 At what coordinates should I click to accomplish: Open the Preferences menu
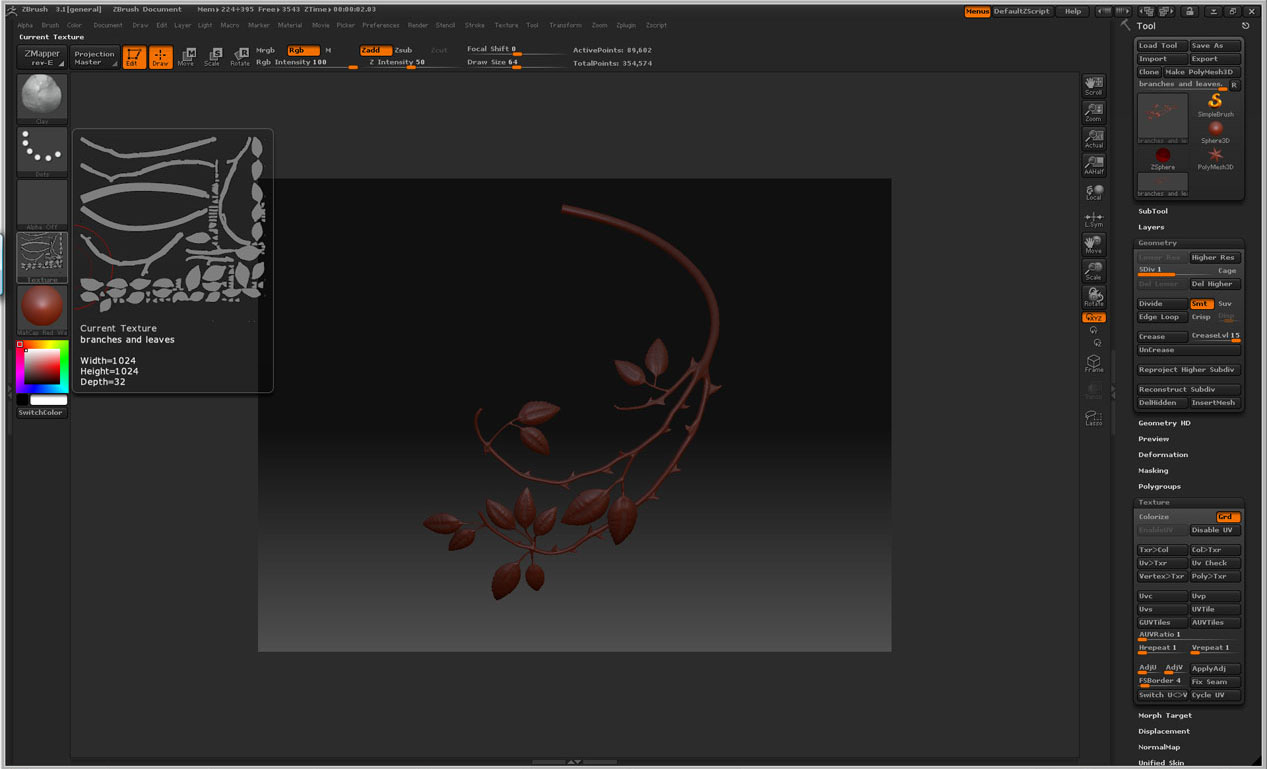381,25
